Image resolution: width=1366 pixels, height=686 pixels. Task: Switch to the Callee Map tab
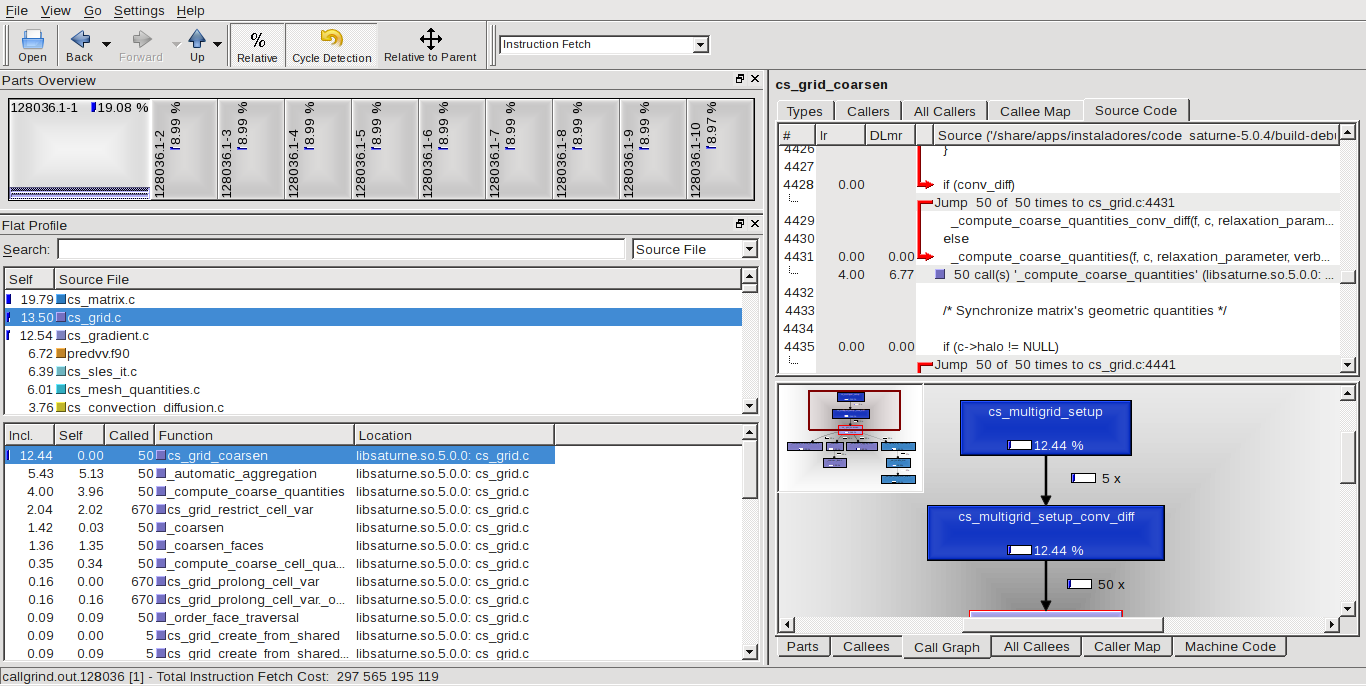pyautogui.click(x=1035, y=111)
